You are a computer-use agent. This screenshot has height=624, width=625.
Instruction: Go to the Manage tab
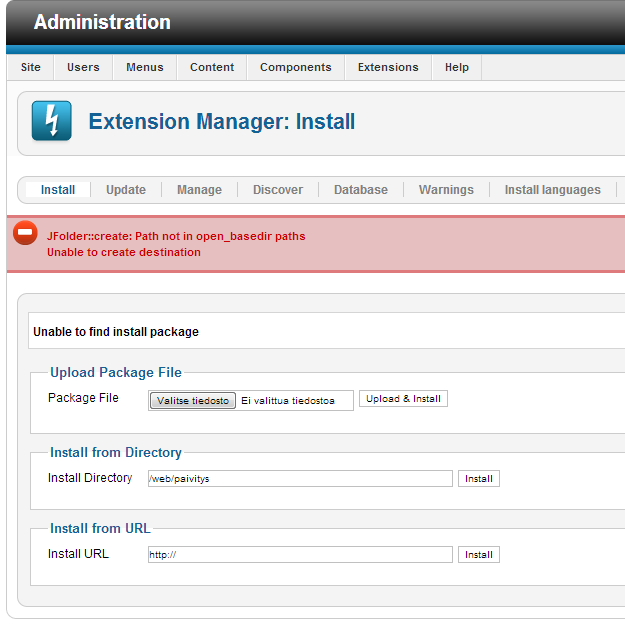199,190
